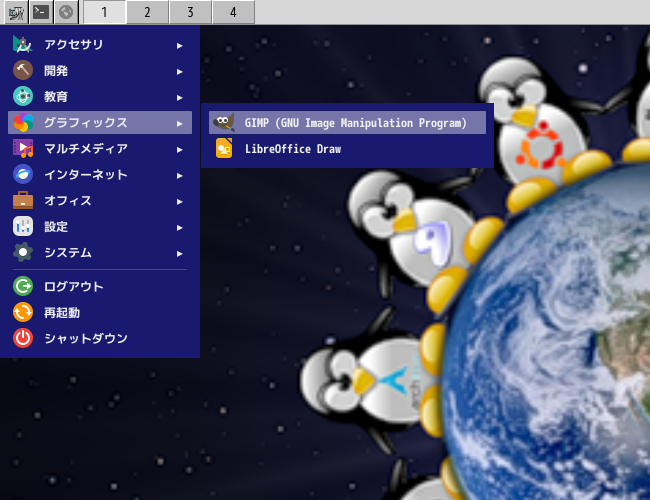Expand the 設定 submenu arrow
650x500 pixels.
coord(179,228)
